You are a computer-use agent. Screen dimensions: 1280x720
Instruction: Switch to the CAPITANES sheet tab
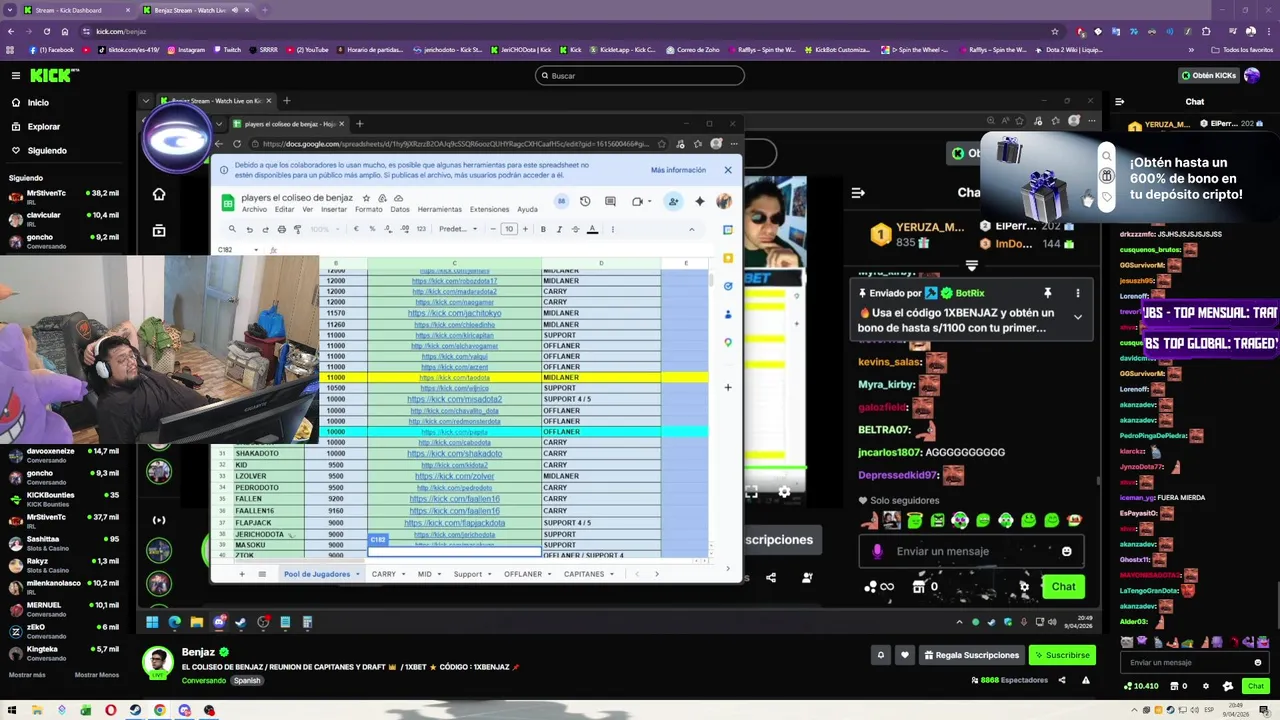(x=583, y=574)
